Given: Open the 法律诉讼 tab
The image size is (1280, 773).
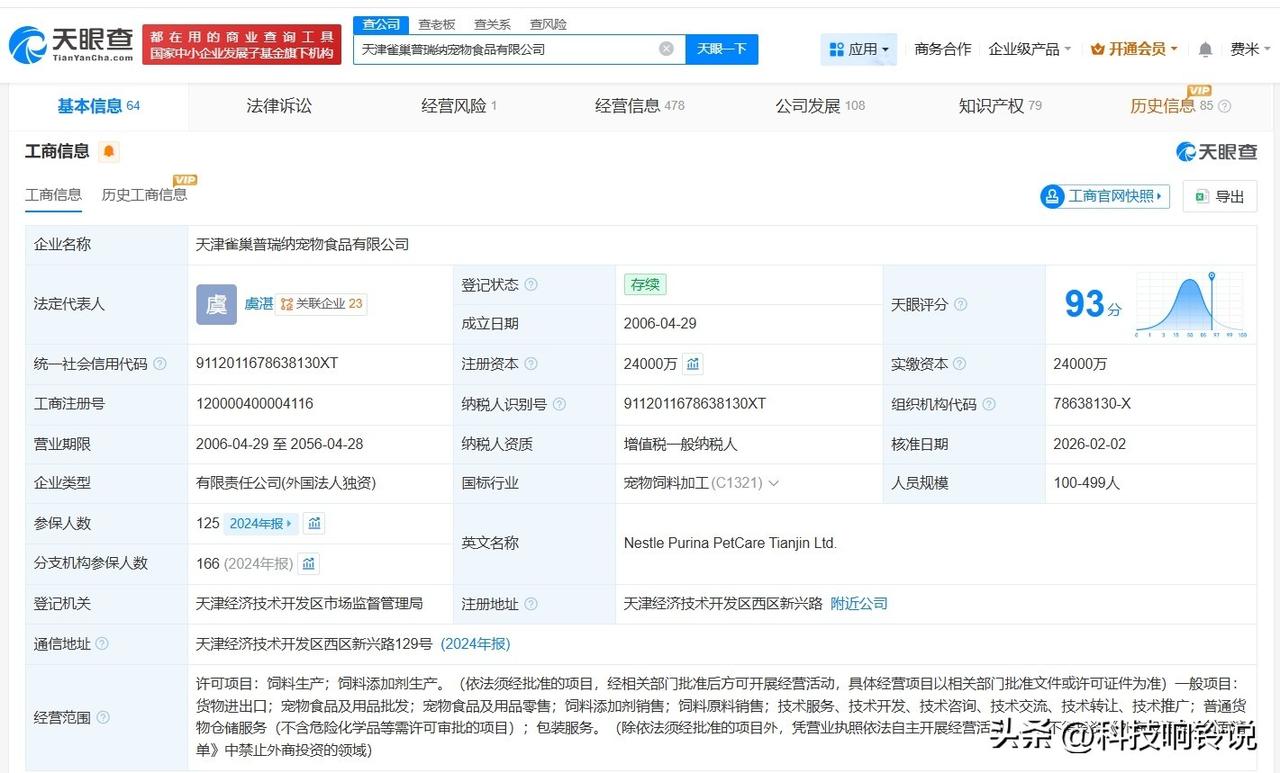Looking at the screenshot, I should (x=279, y=106).
